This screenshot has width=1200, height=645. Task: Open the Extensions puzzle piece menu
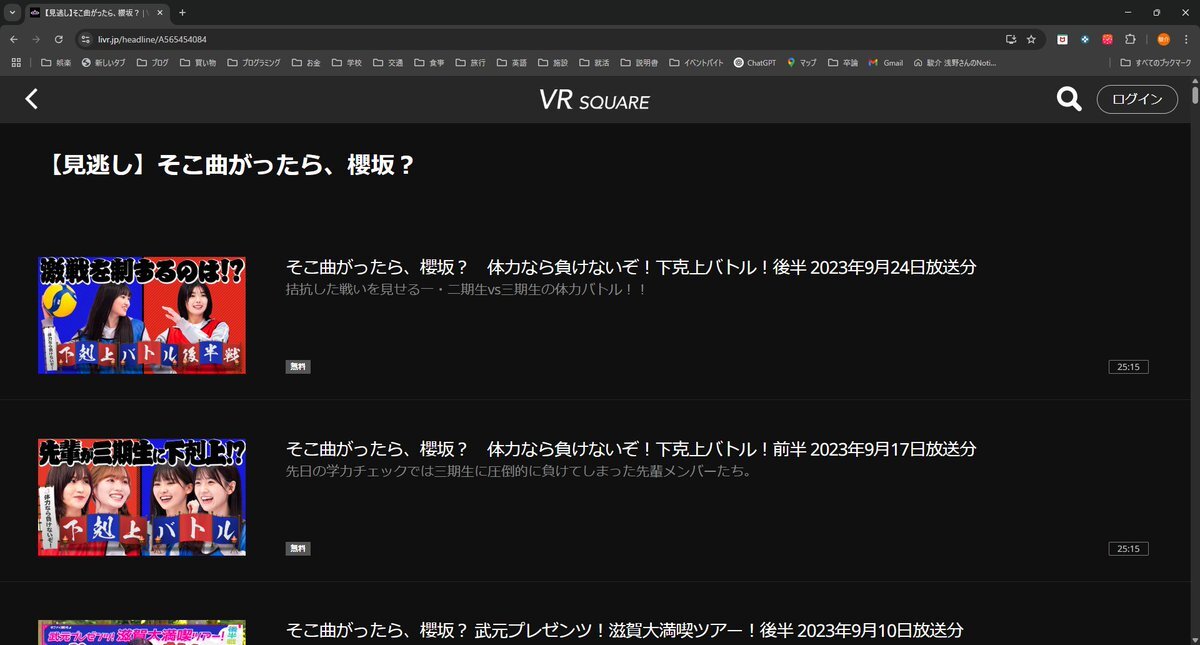pos(1130,39)
